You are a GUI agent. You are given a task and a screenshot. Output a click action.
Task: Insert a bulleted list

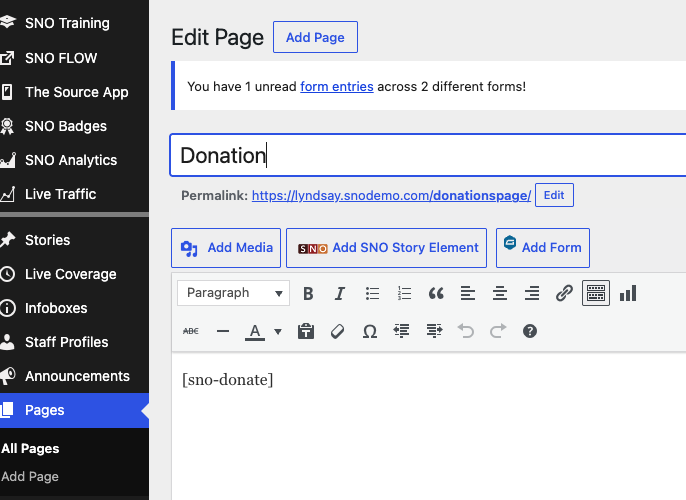click(x=372, y=293)
